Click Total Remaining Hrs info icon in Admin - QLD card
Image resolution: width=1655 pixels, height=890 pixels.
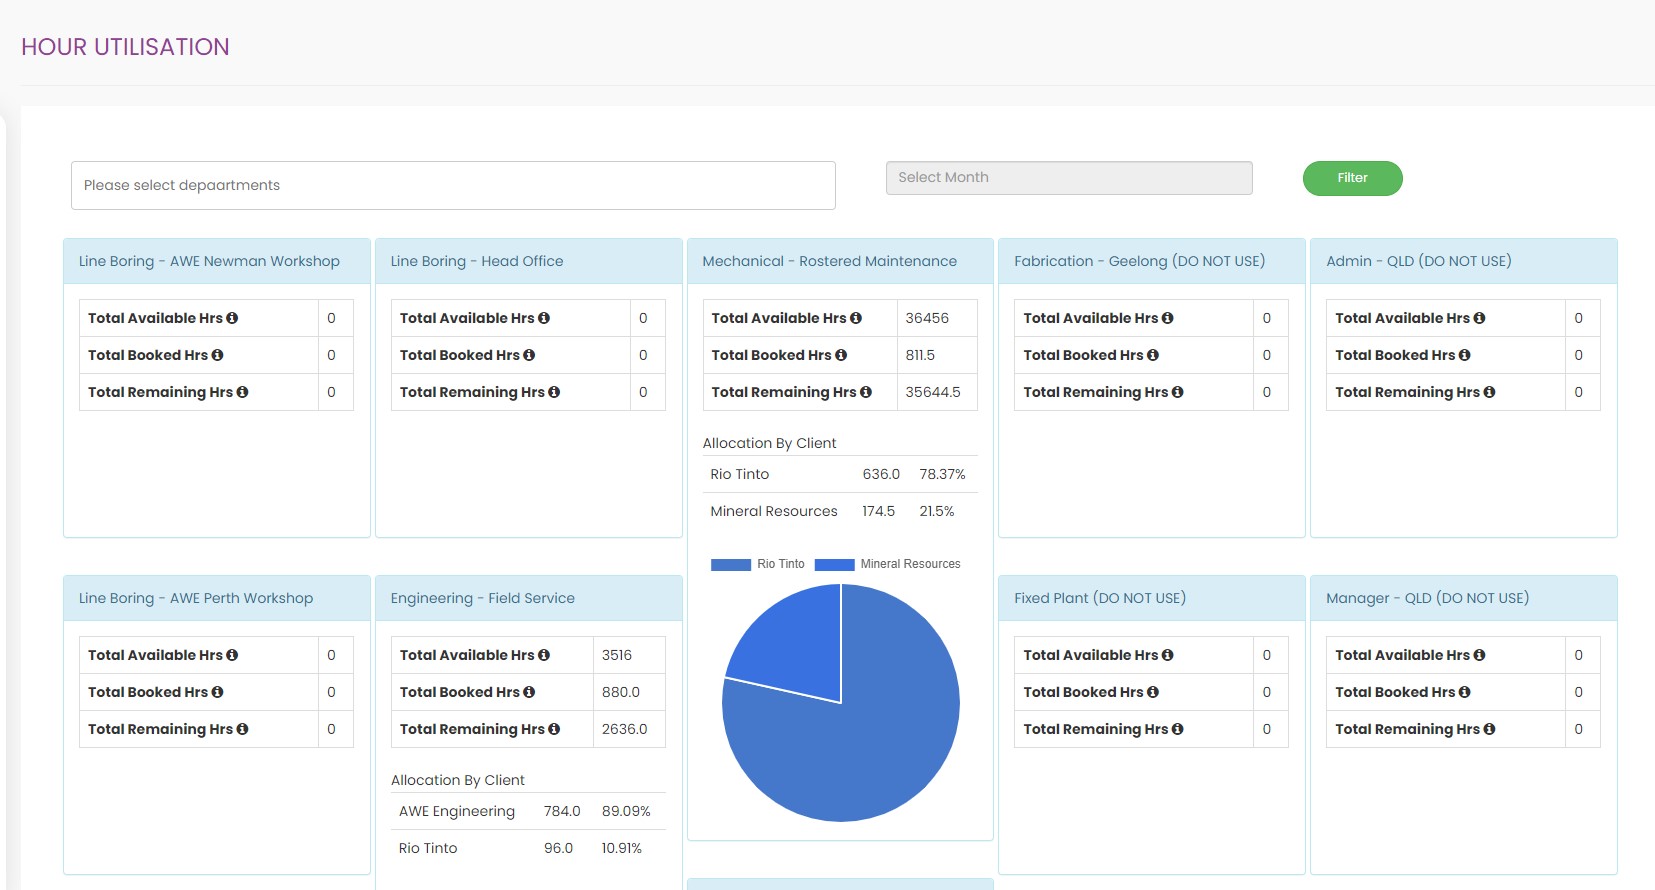(1490, 392)
